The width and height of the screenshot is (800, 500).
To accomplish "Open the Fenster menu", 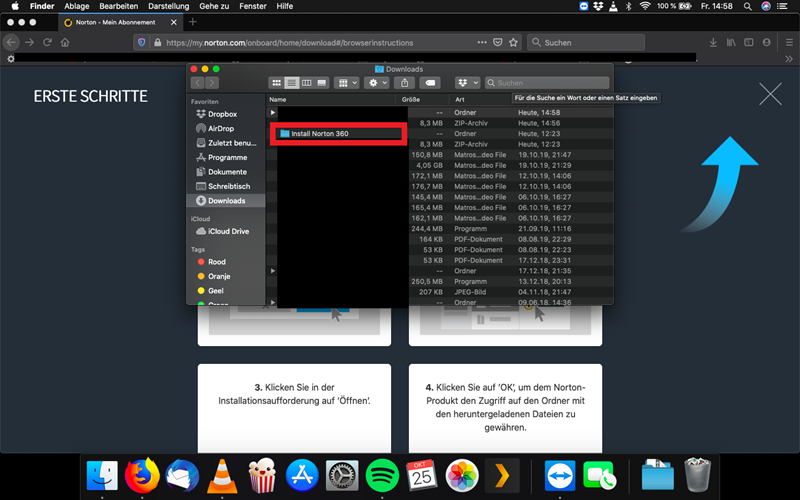I will pos(253,6).
